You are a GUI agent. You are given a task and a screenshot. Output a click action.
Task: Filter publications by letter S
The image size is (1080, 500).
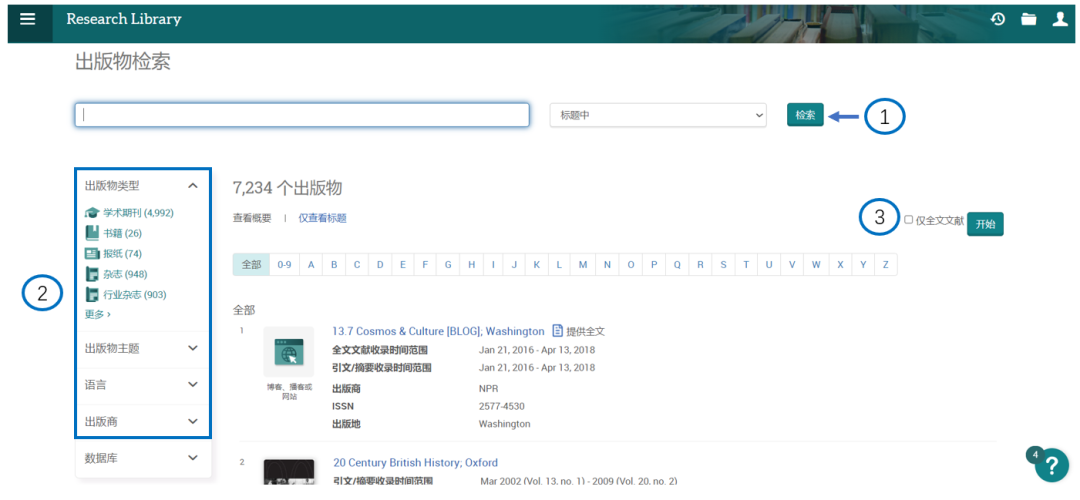coord(723,264)
